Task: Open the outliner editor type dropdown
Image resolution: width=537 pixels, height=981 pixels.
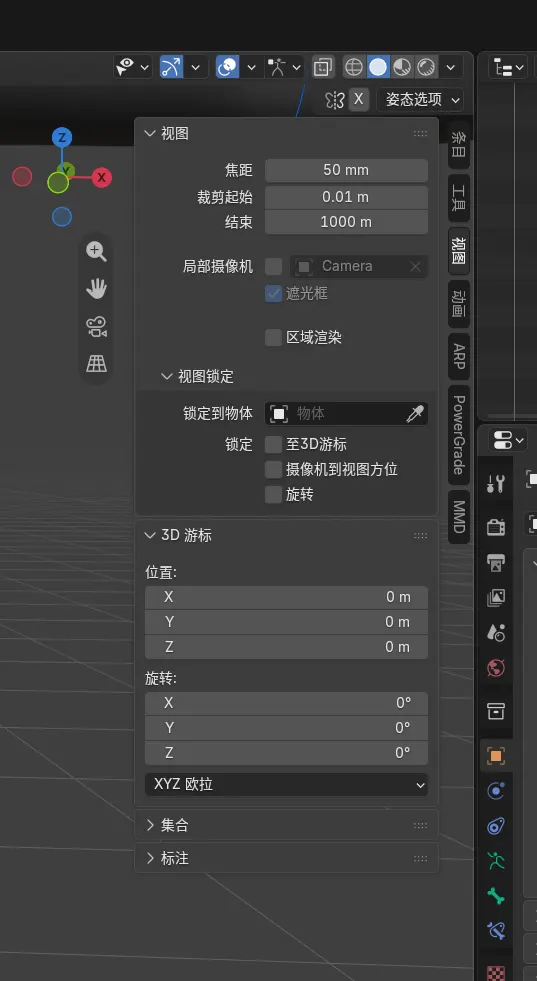Action: click(507, 66)
